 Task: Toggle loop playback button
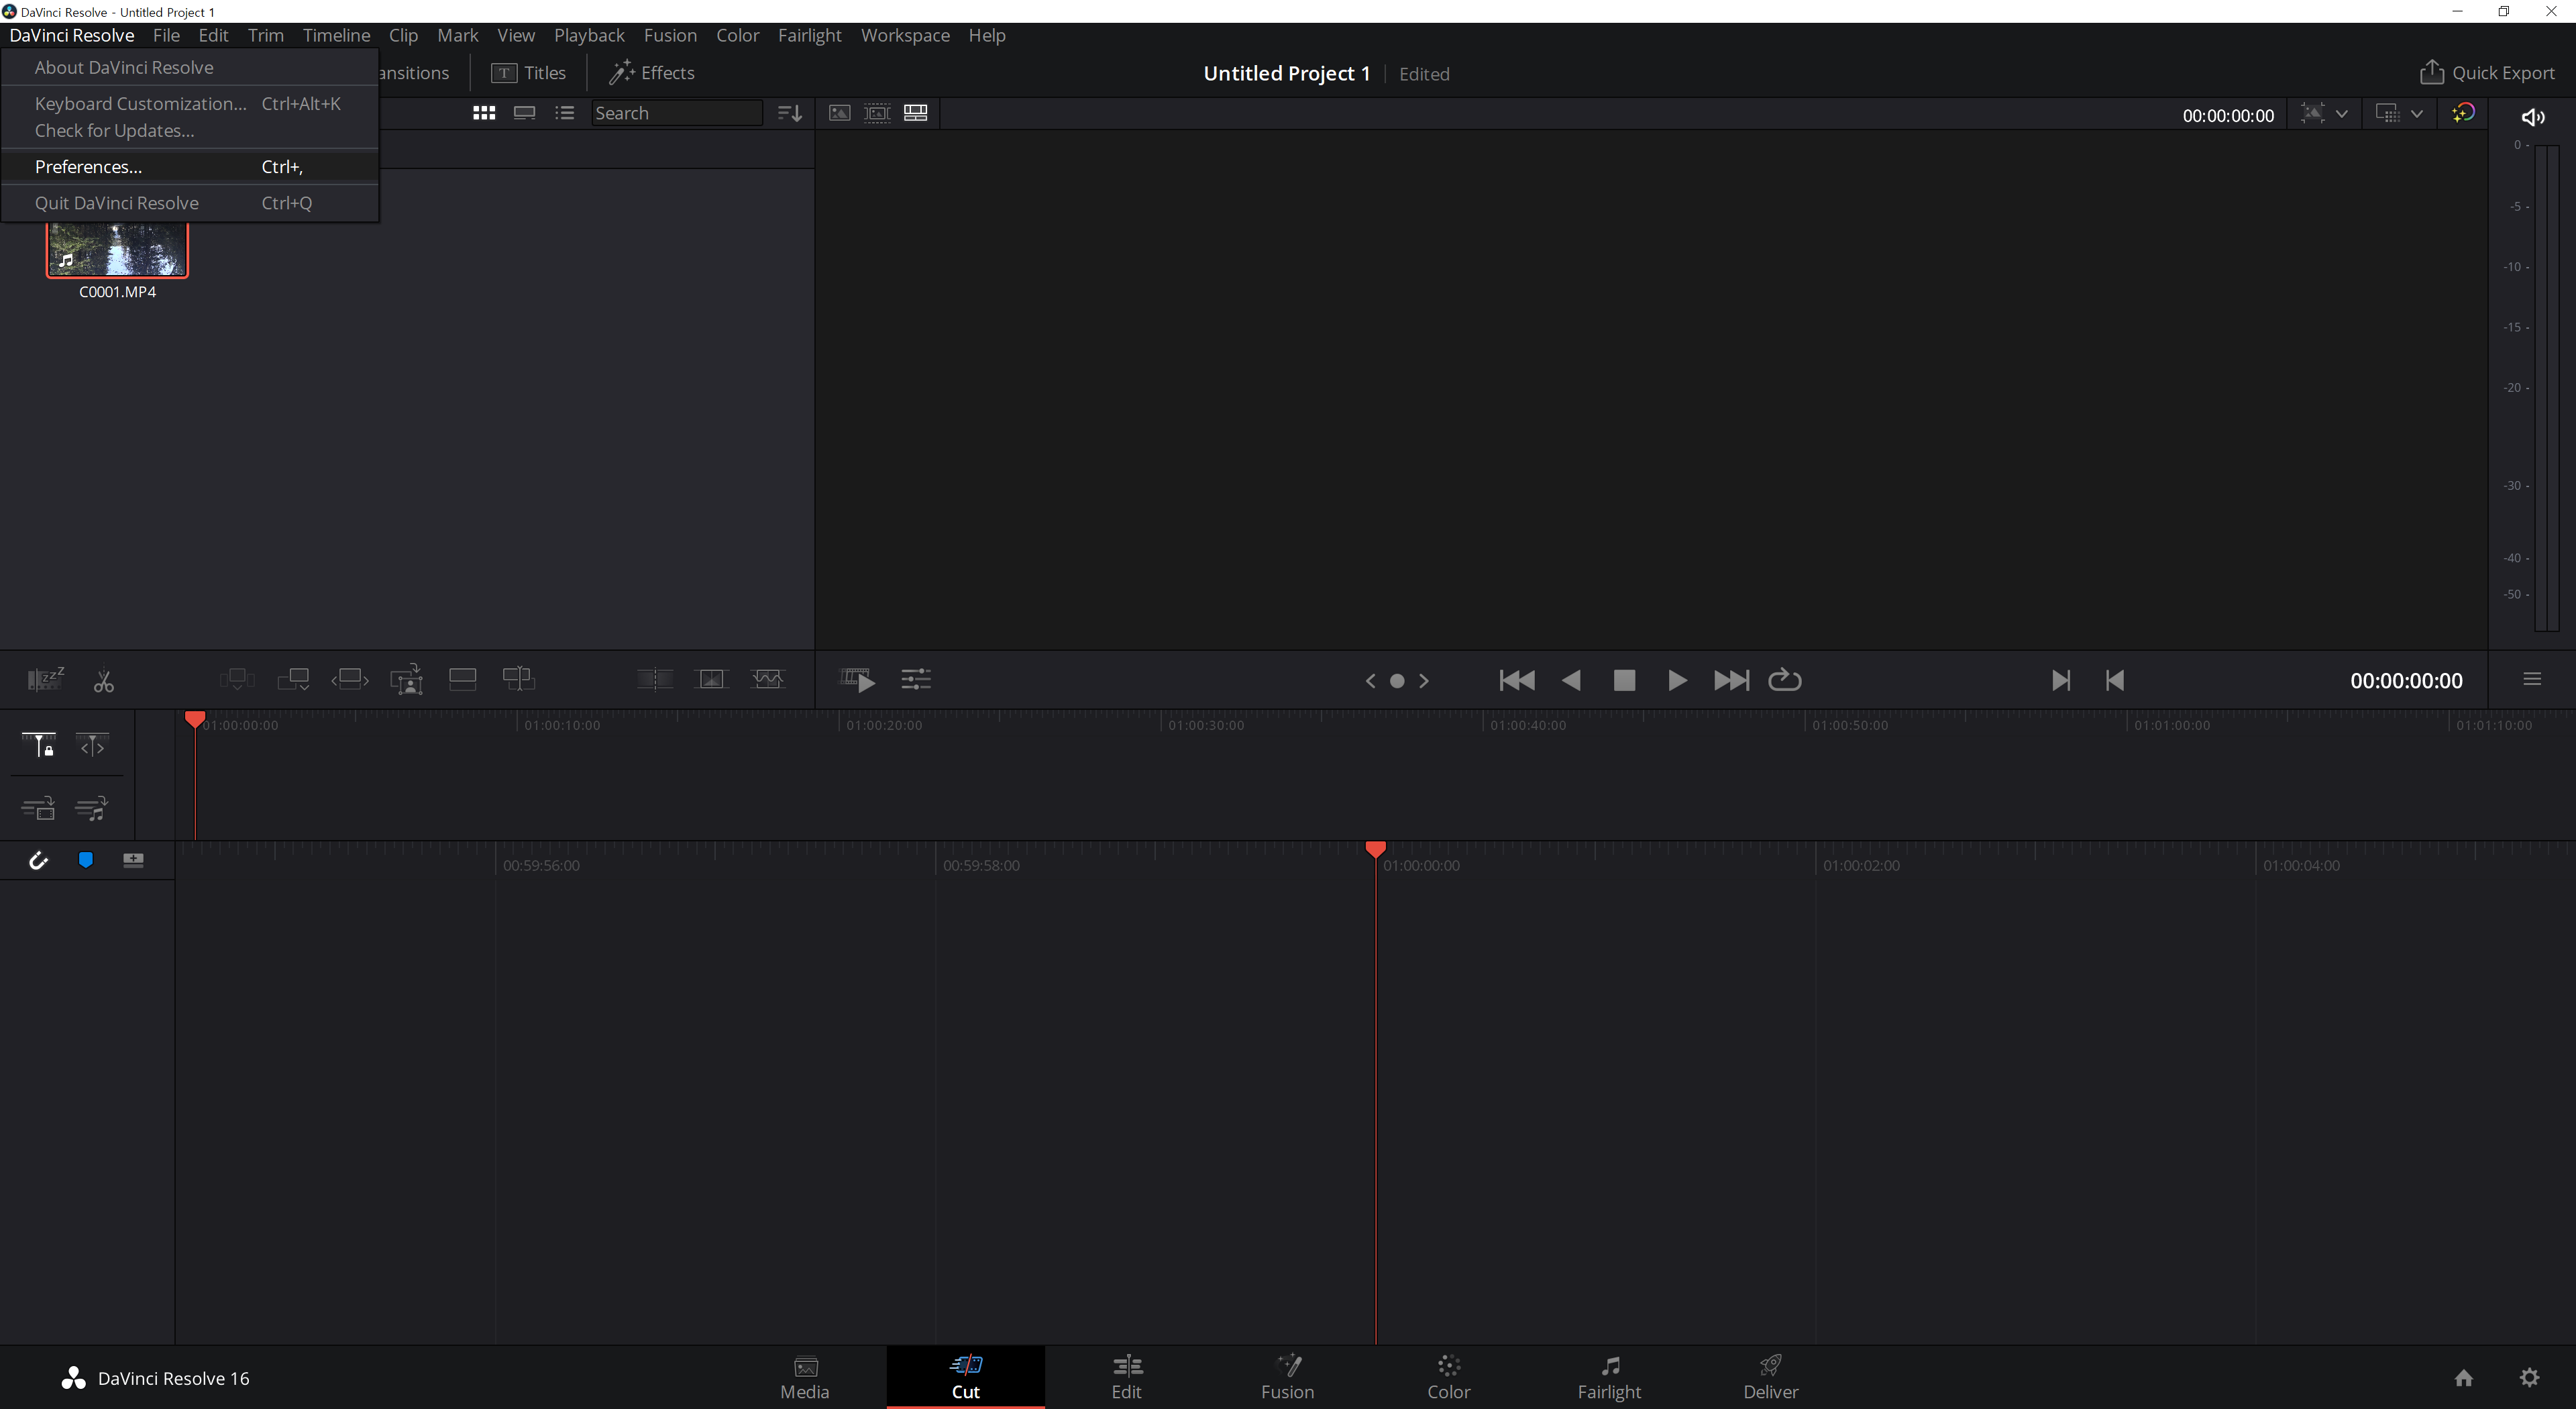click(1784, 680)
